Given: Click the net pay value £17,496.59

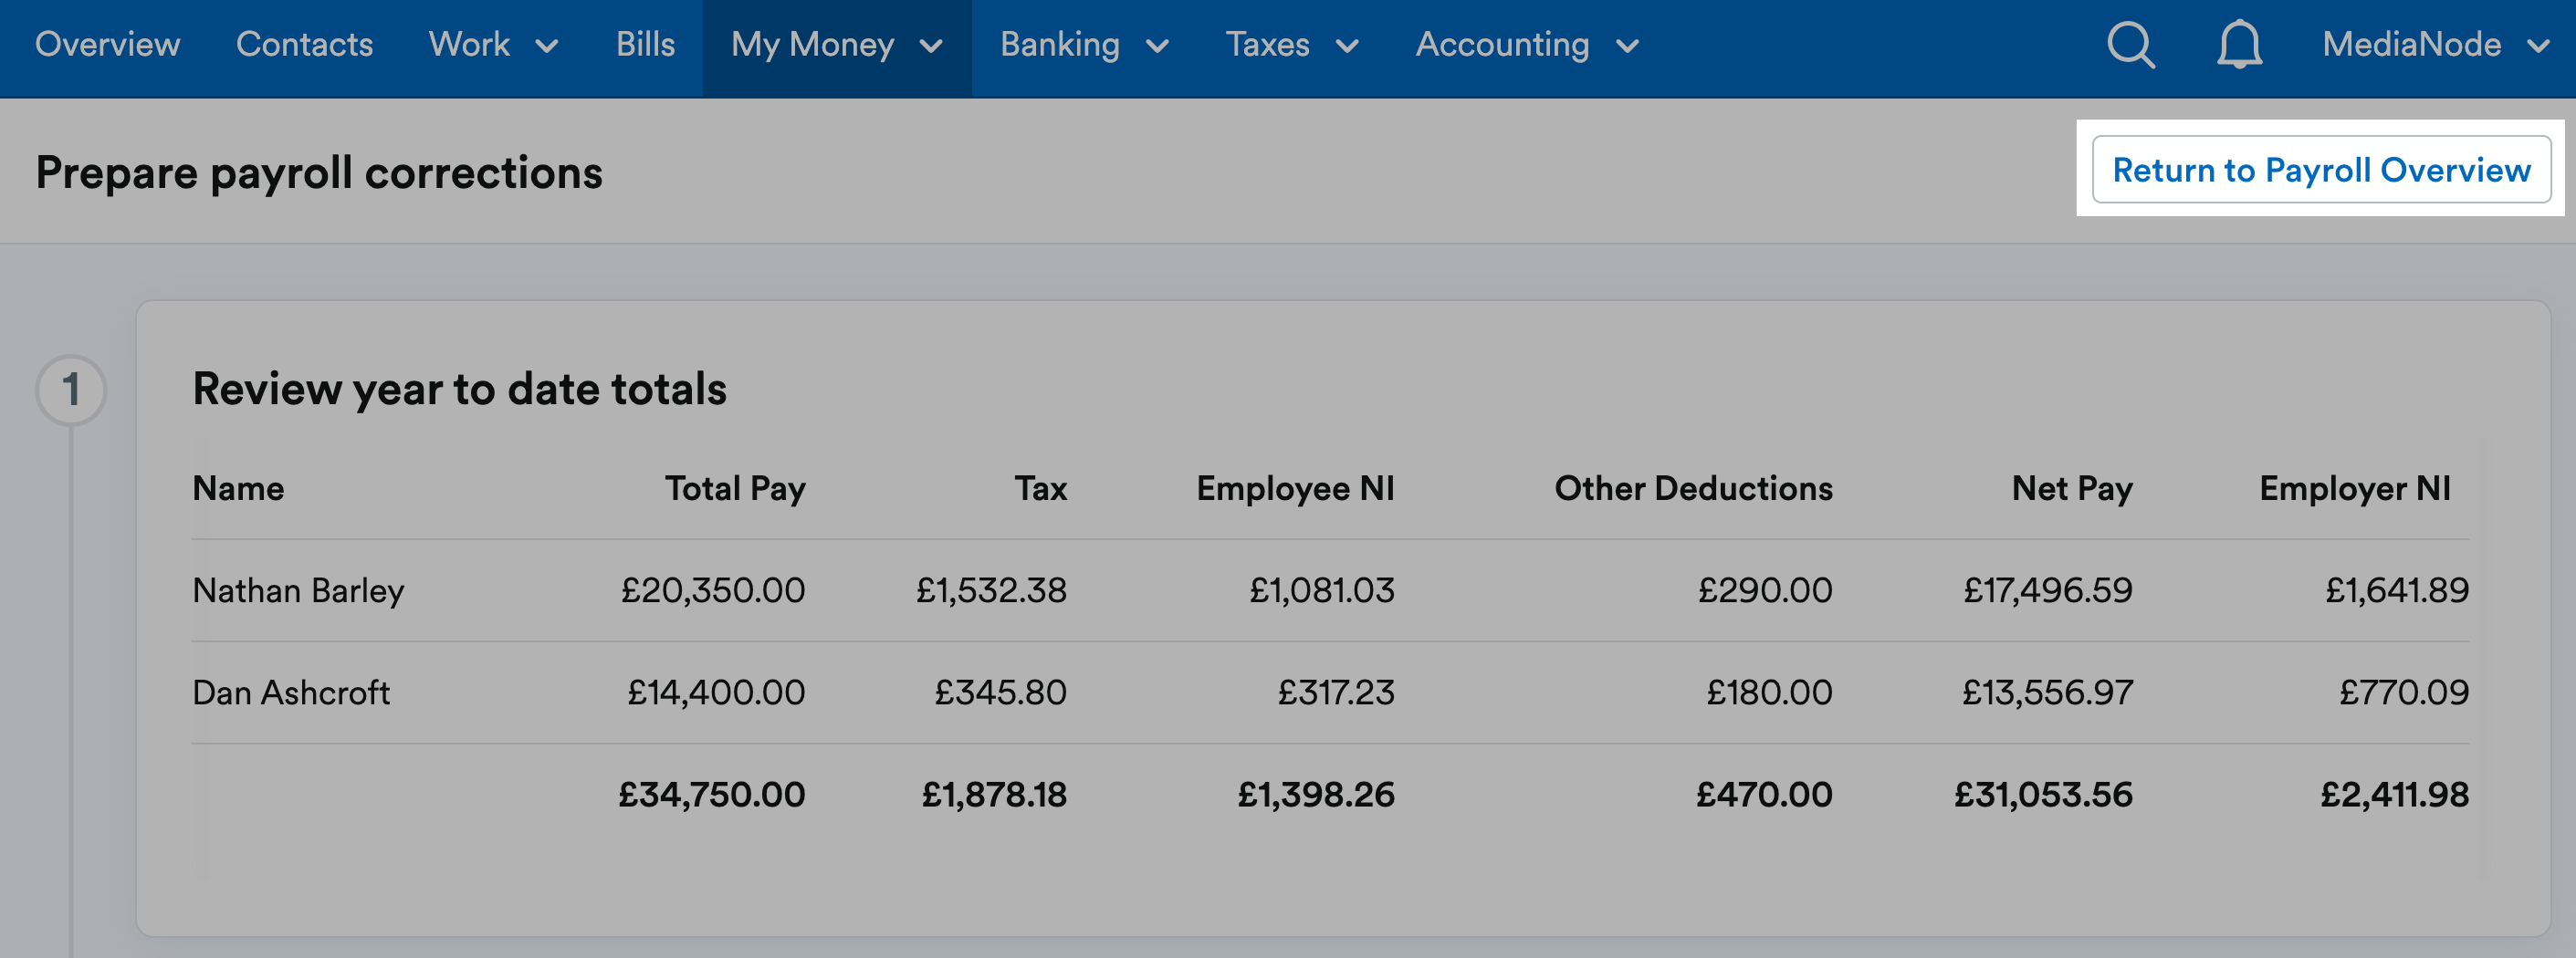Looking at the screenshot, I should click(x=2048, y=591).
